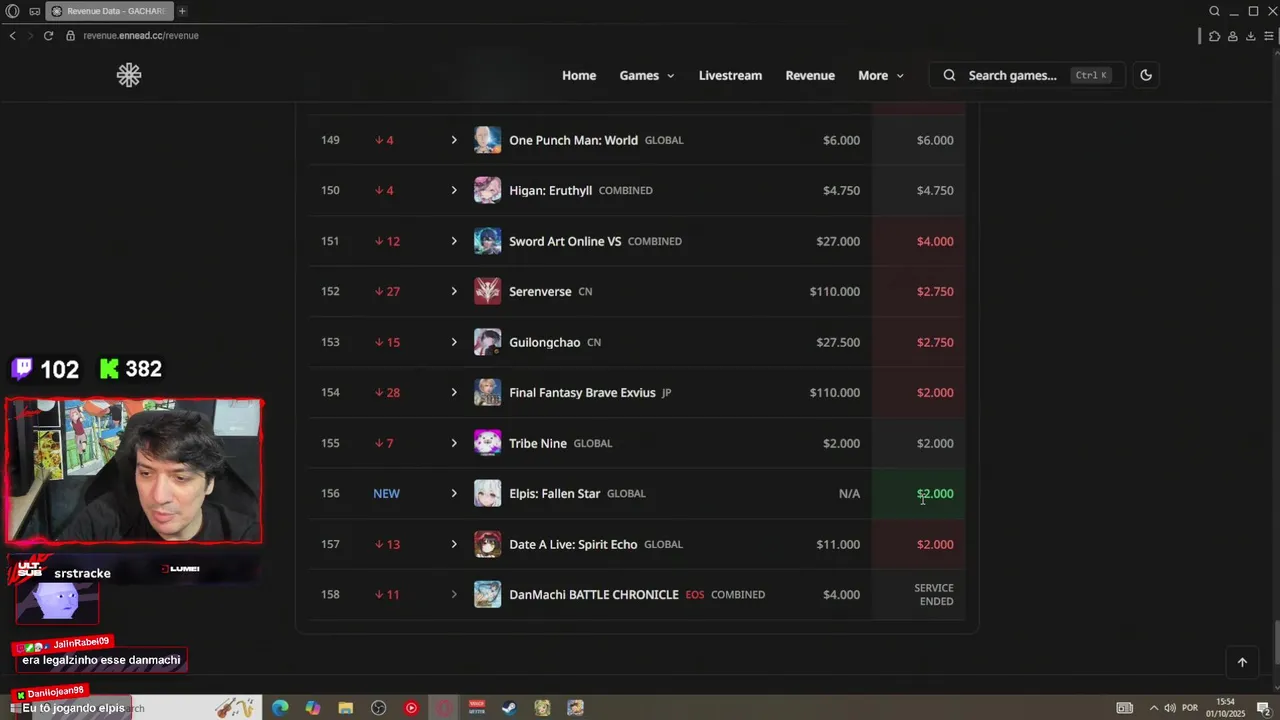Open Elpis: Fallen Star title
The width and height of the screenshot is (1280, 720).
pyautogui.click(x=554, y=493)
